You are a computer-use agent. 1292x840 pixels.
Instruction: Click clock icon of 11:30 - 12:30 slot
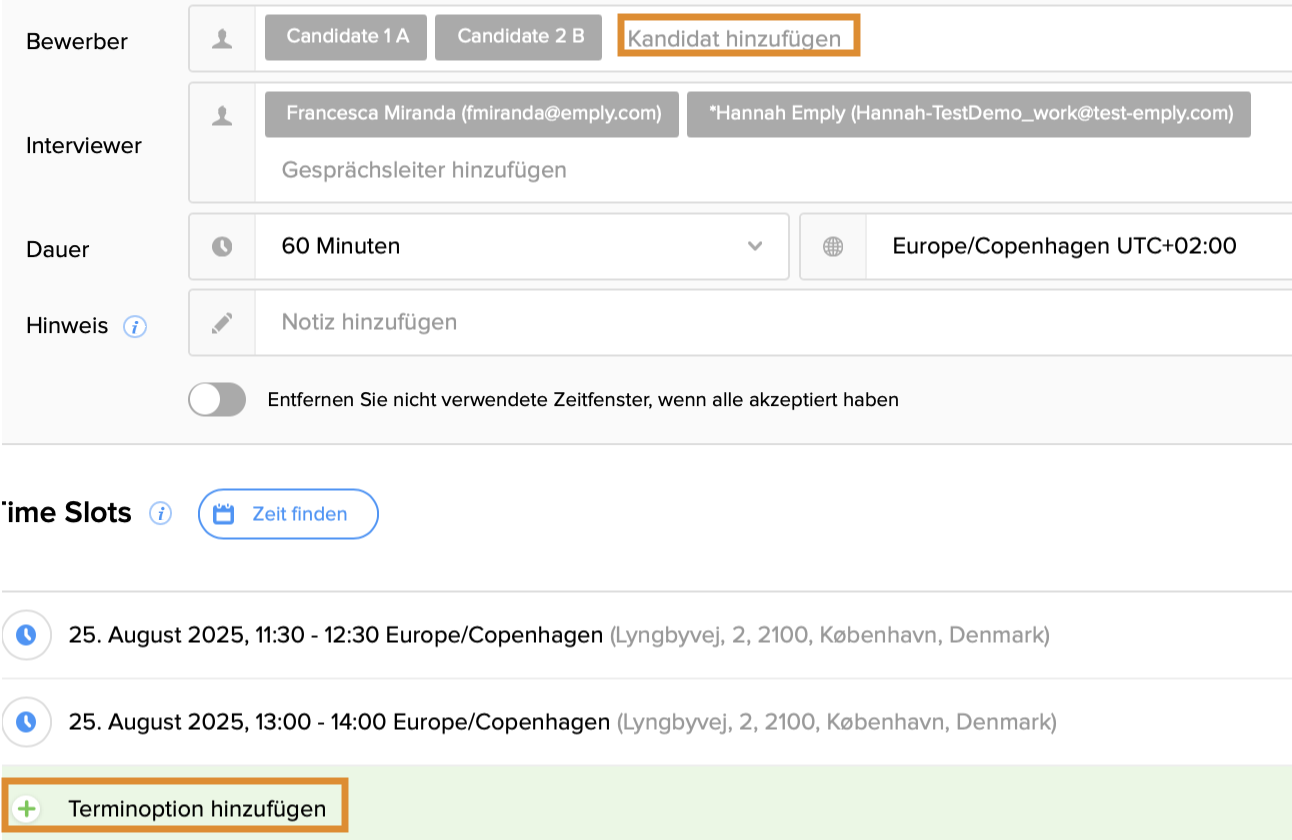coord(26,635)
